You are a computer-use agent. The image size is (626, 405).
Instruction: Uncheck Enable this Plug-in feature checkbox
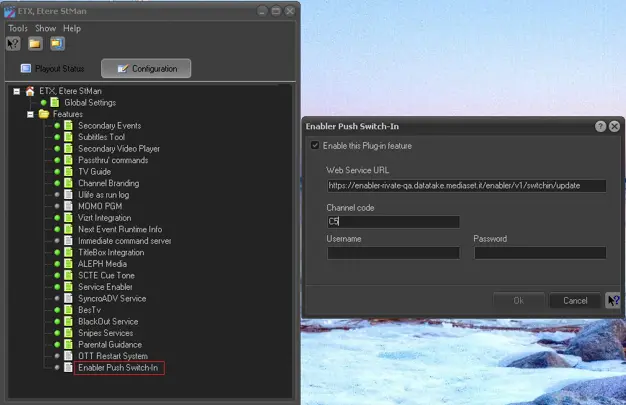point(316,146)
